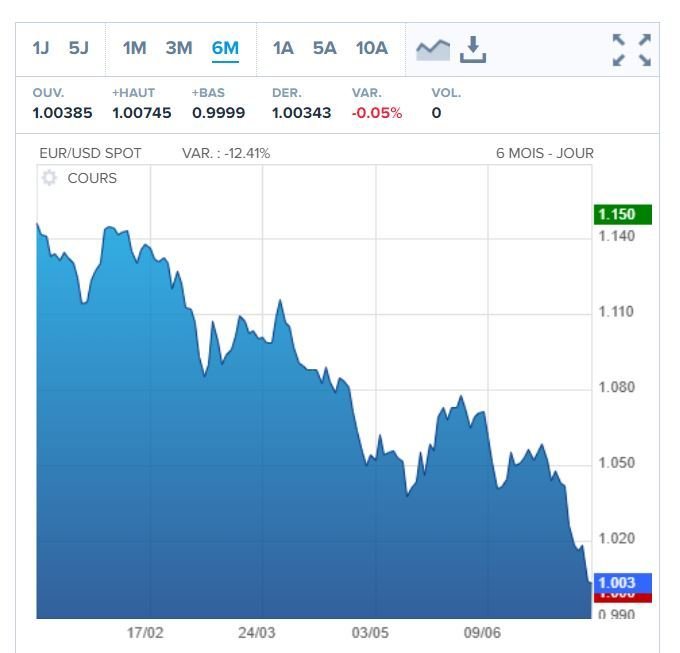
Task: Switch to the 3M time range
Action: coord(179,48)
